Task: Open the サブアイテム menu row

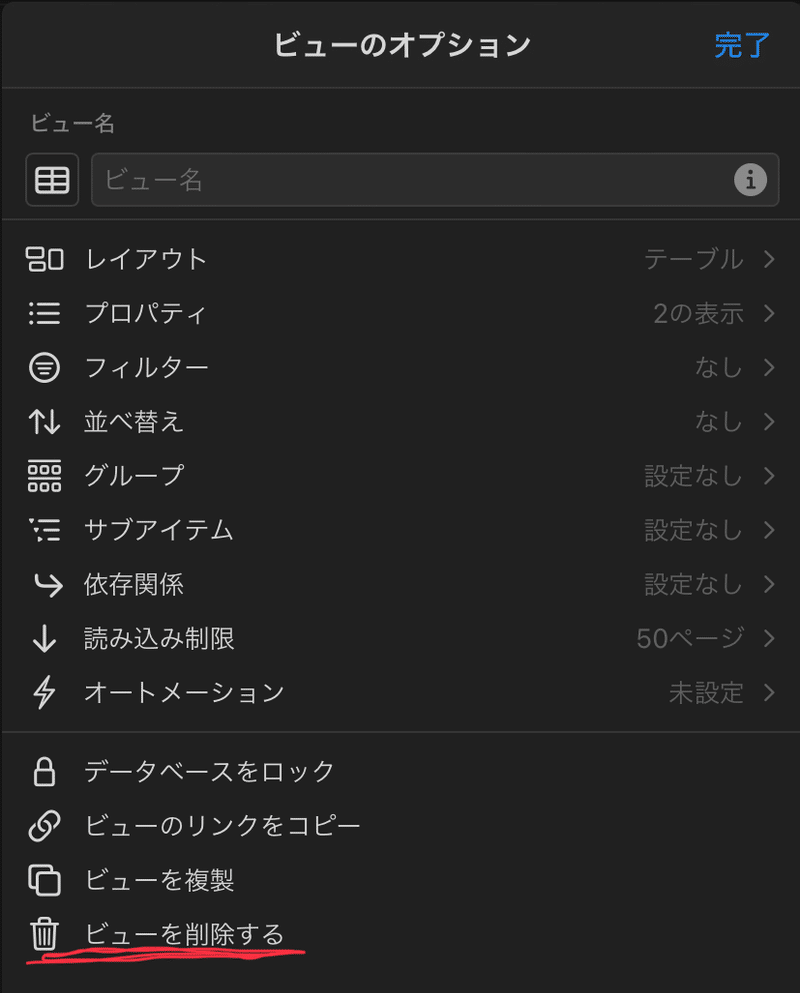Action: tap(400, 530)
